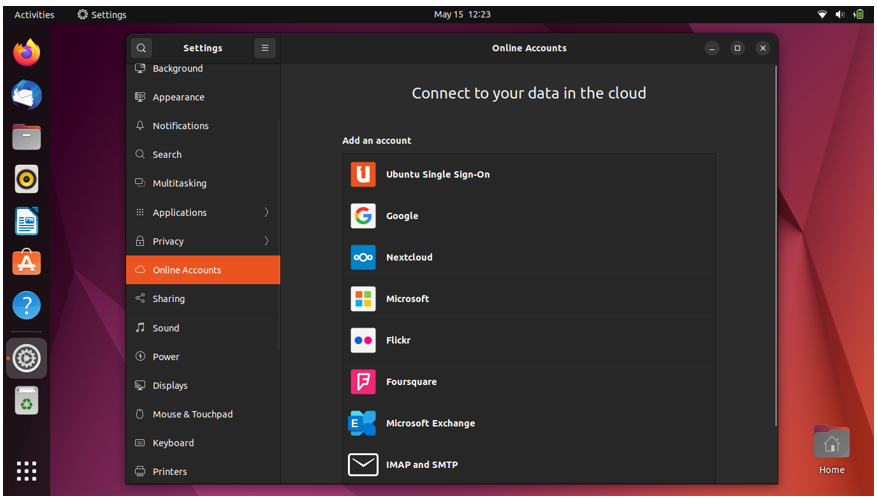Click the Flickr logo icon
This screenshot has height=499, width=877.
pyautogui.click(x=363, y=340)
